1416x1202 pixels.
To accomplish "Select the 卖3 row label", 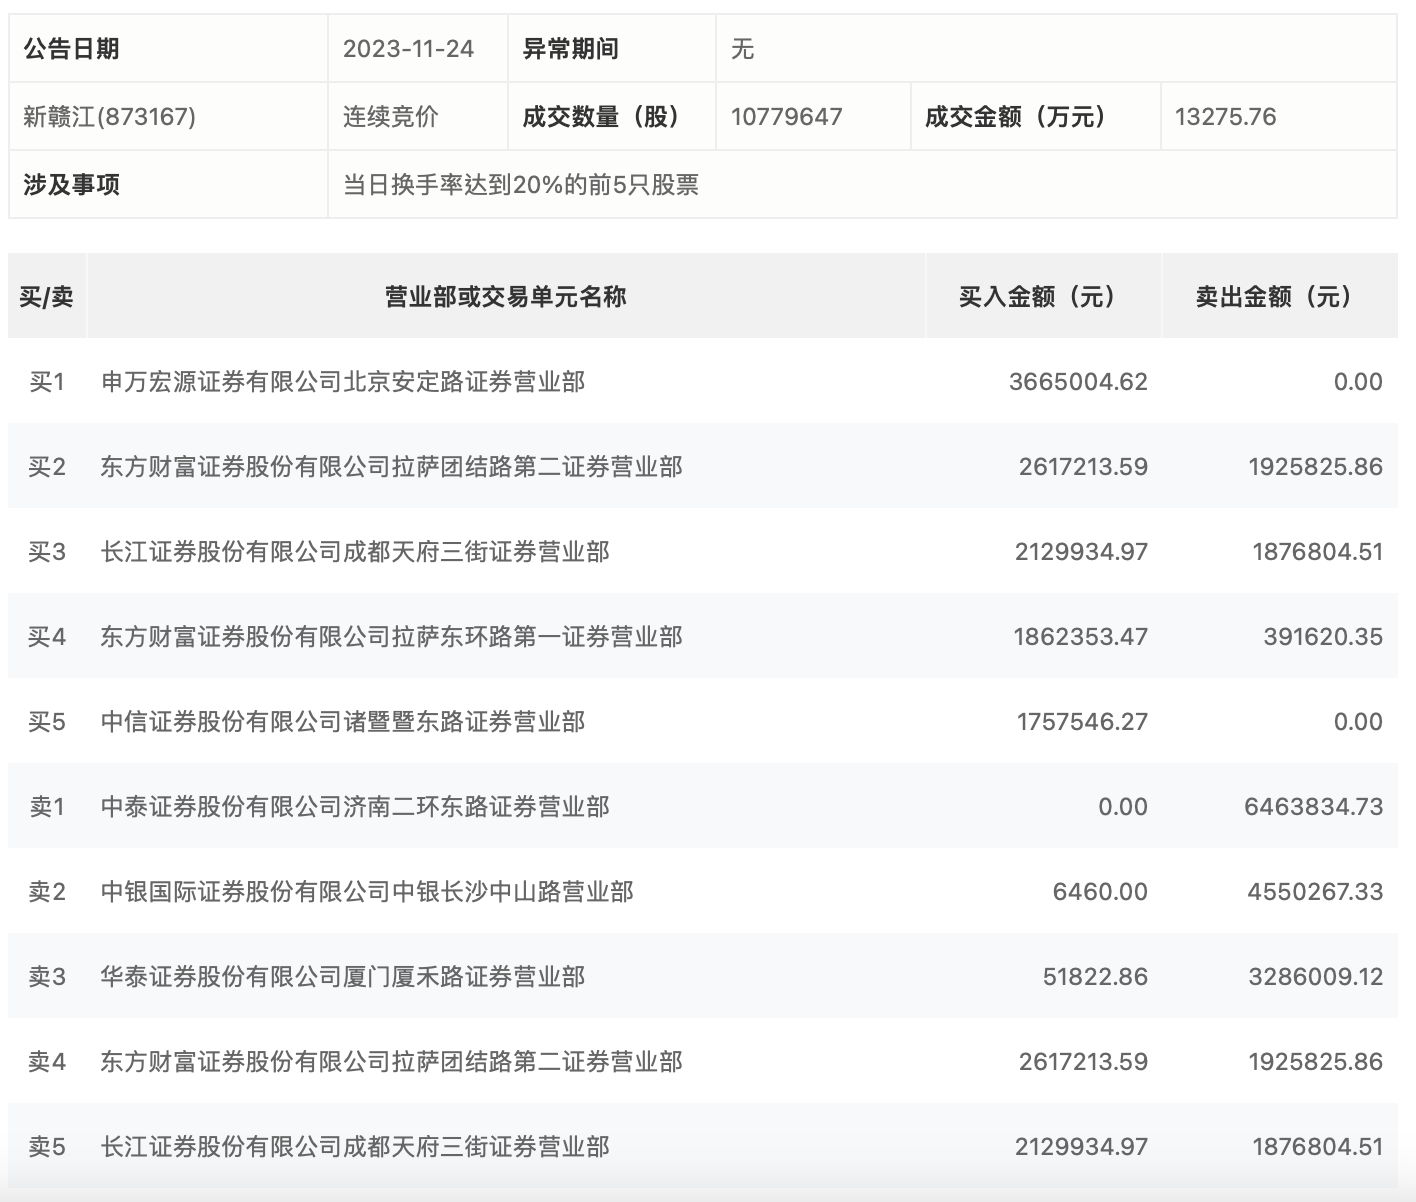I will [x=46, y=976].
